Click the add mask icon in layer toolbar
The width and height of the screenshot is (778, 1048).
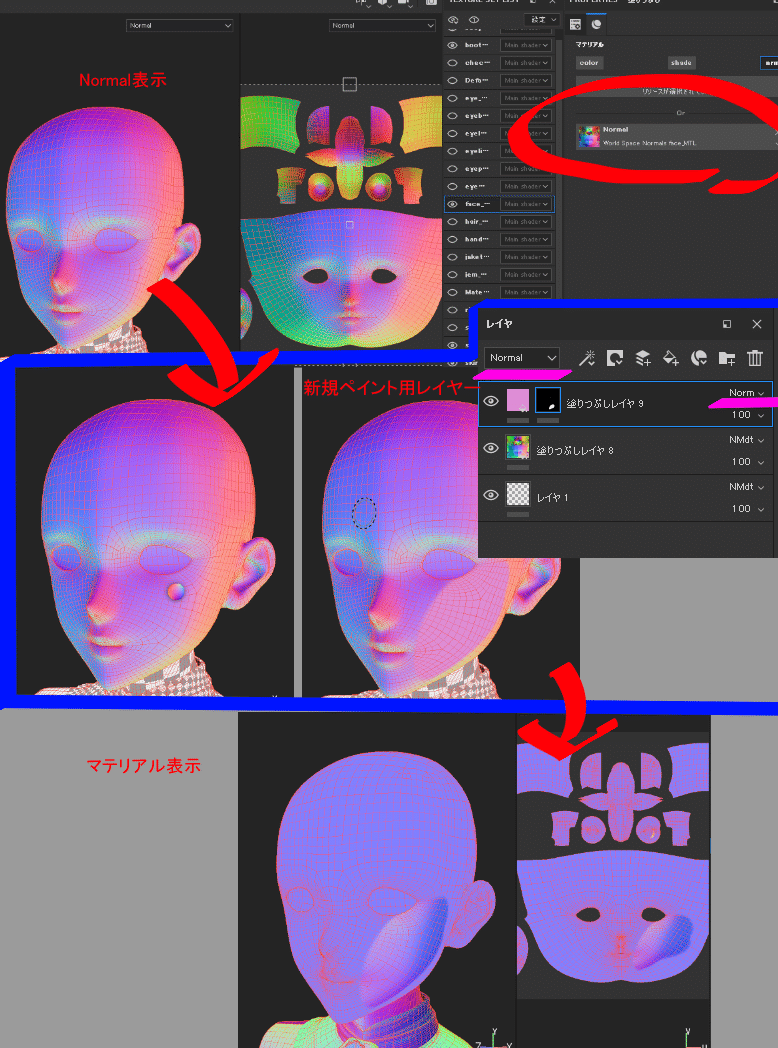(614, 358)
